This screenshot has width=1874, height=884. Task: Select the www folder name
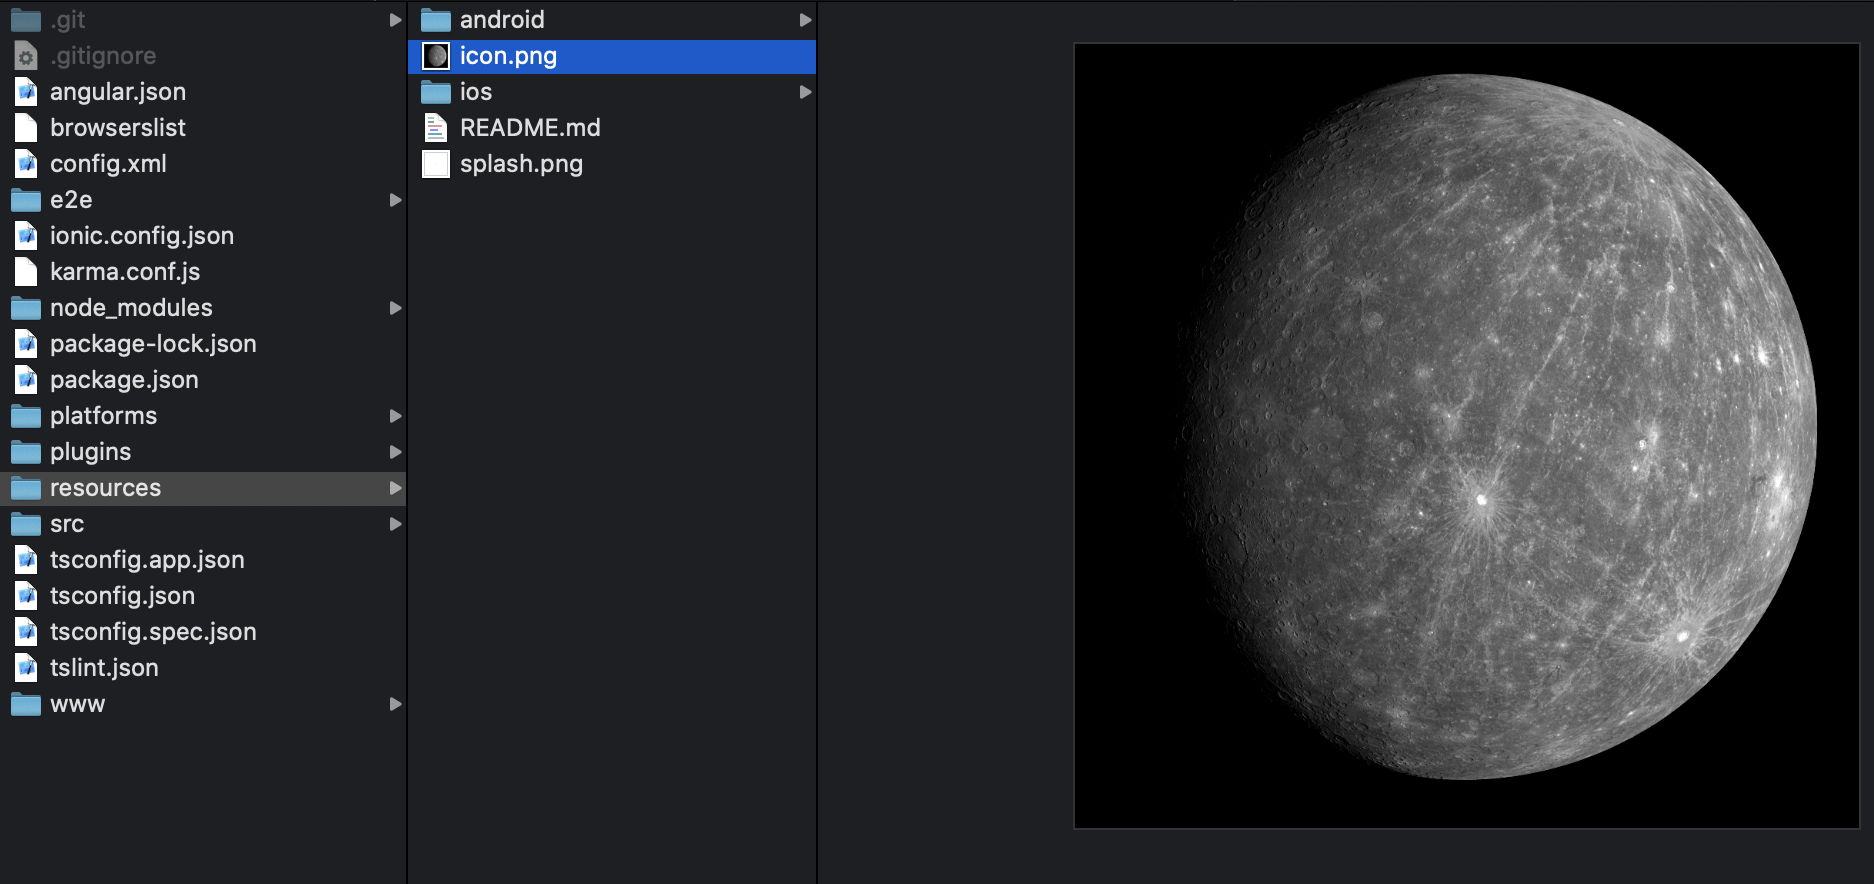[77, 704]
